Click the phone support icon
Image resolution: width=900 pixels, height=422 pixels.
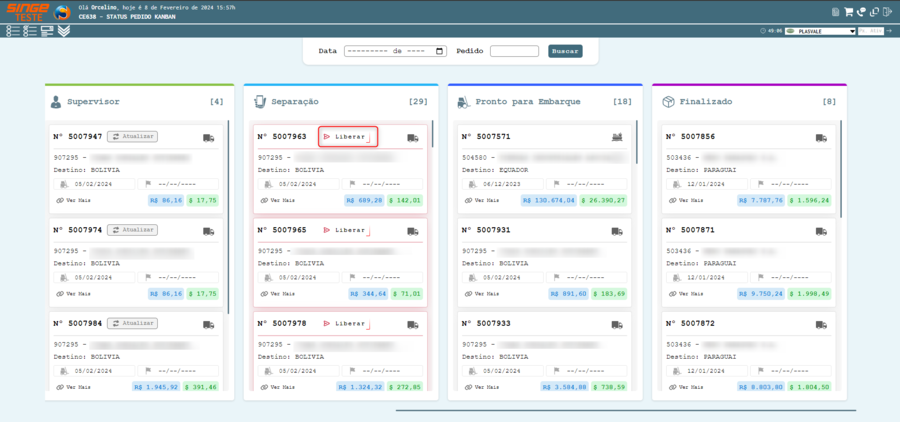tap(861, 12)
